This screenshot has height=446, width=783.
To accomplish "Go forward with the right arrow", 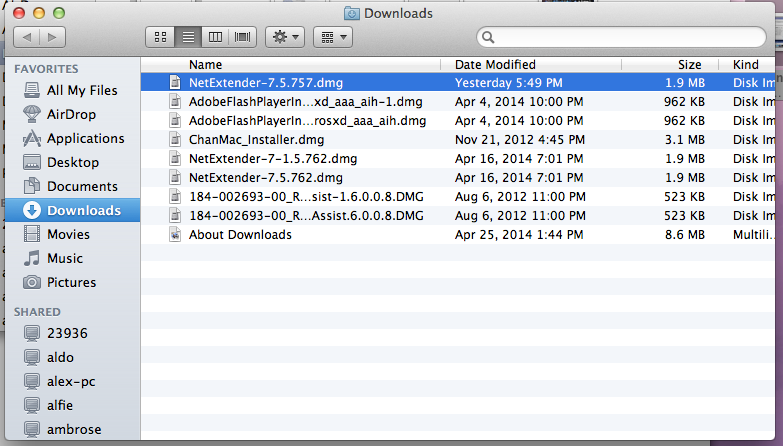I will 52,37.
